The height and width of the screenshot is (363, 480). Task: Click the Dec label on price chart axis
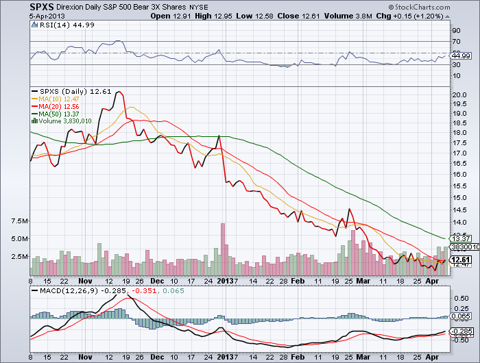click(157, 281)
